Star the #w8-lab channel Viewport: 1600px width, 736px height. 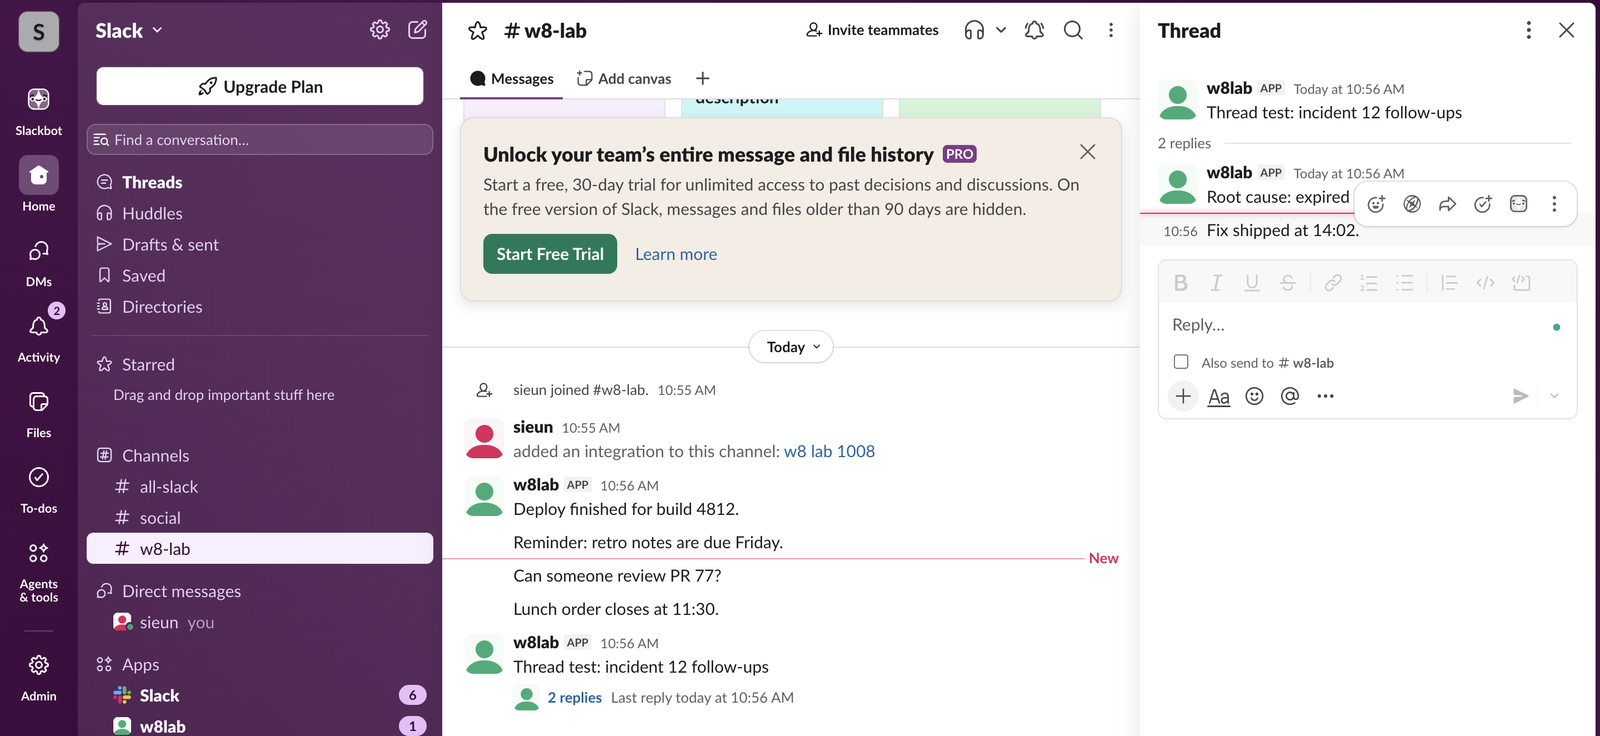[x=478, y=31]
